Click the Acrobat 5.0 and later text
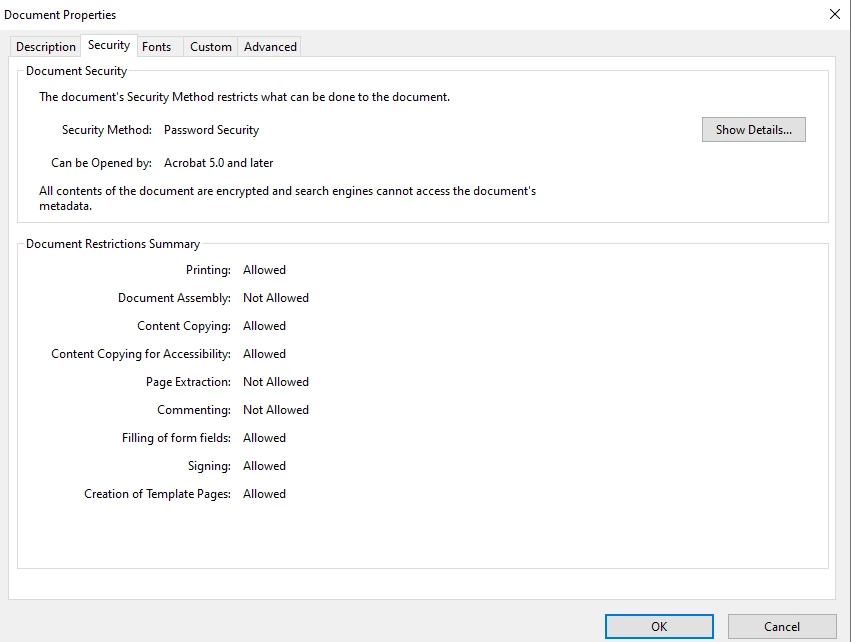 [x=218, y=163]
